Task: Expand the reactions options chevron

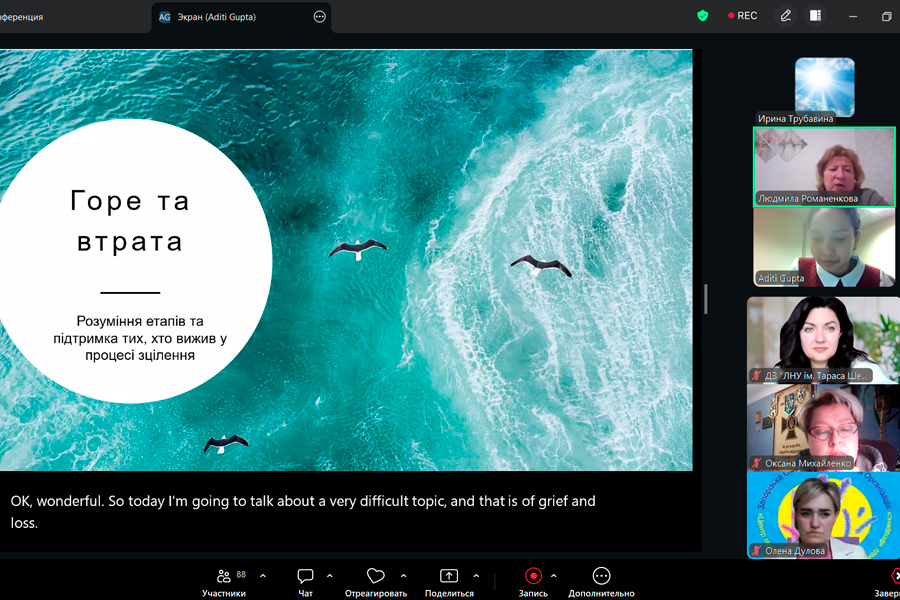Action: [x=404, y=575]
